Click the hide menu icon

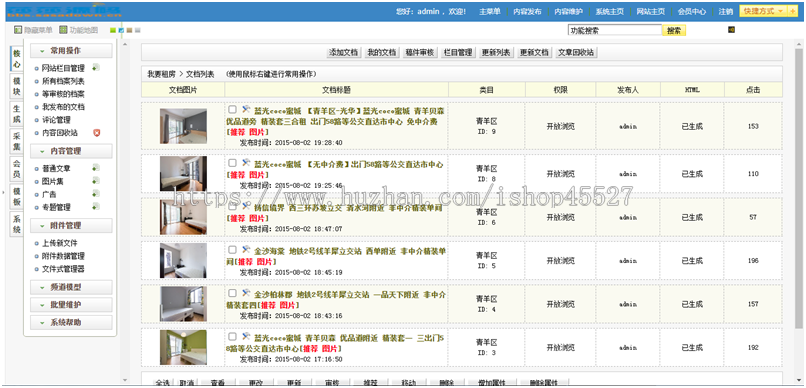tap(18, 30)
